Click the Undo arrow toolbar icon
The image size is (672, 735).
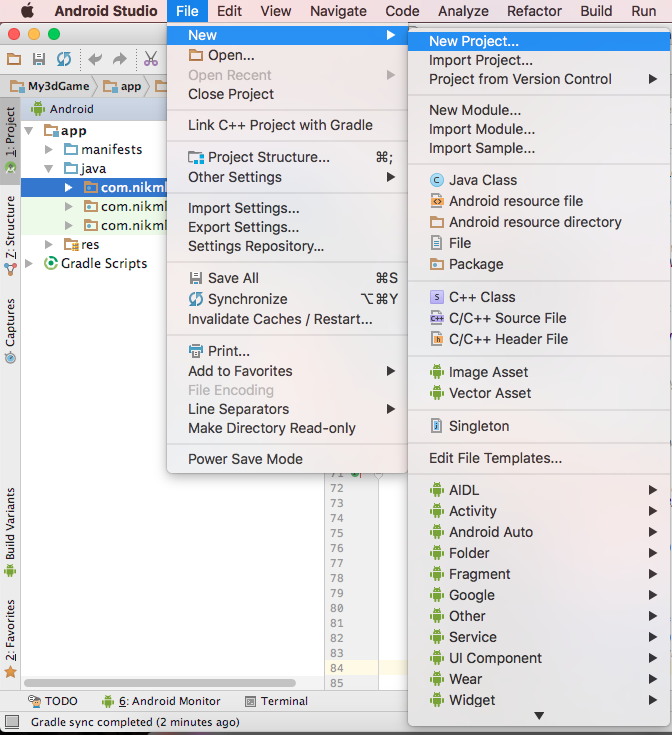95,59
